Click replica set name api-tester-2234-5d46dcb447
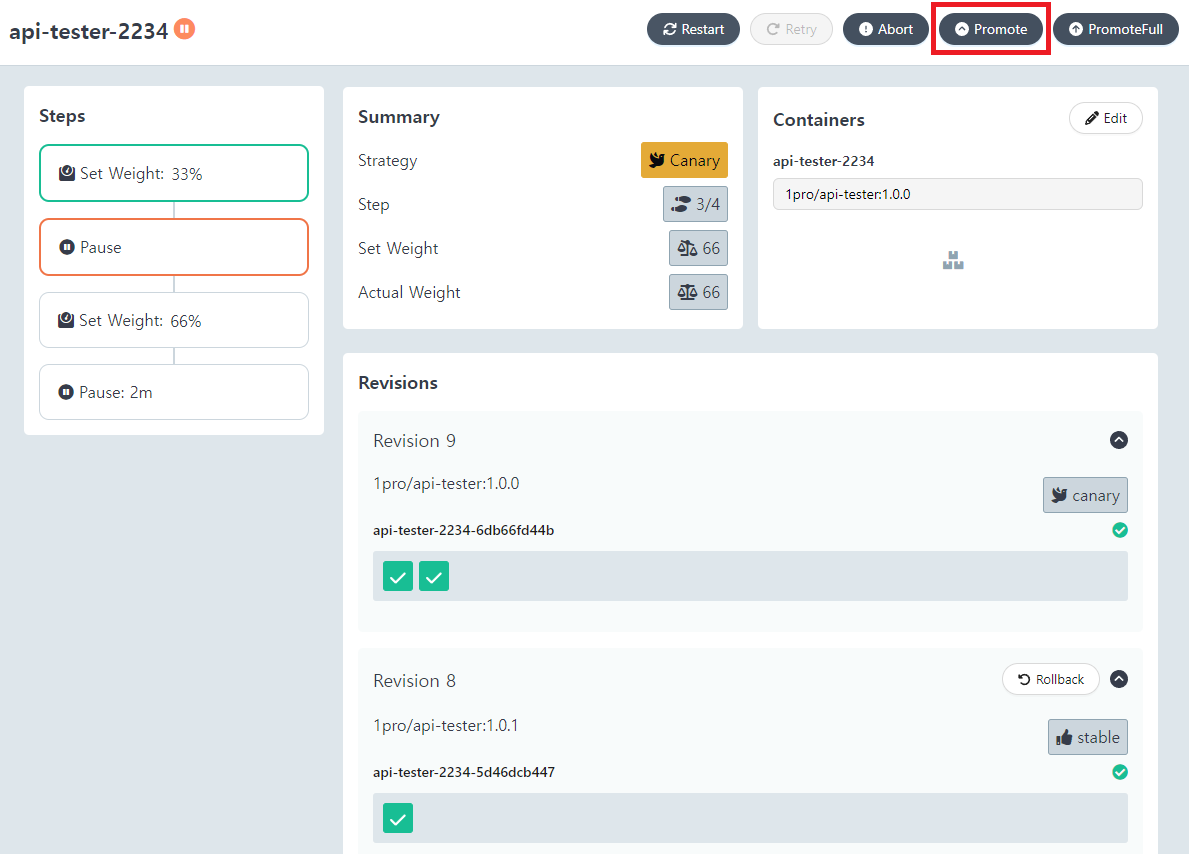The width and height of the screenshot is (1189, 854). tap(463, 772)
